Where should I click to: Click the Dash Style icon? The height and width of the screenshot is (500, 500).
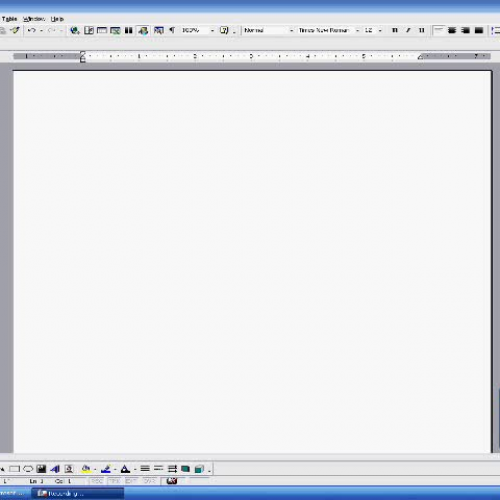click(x=159, y=469)
